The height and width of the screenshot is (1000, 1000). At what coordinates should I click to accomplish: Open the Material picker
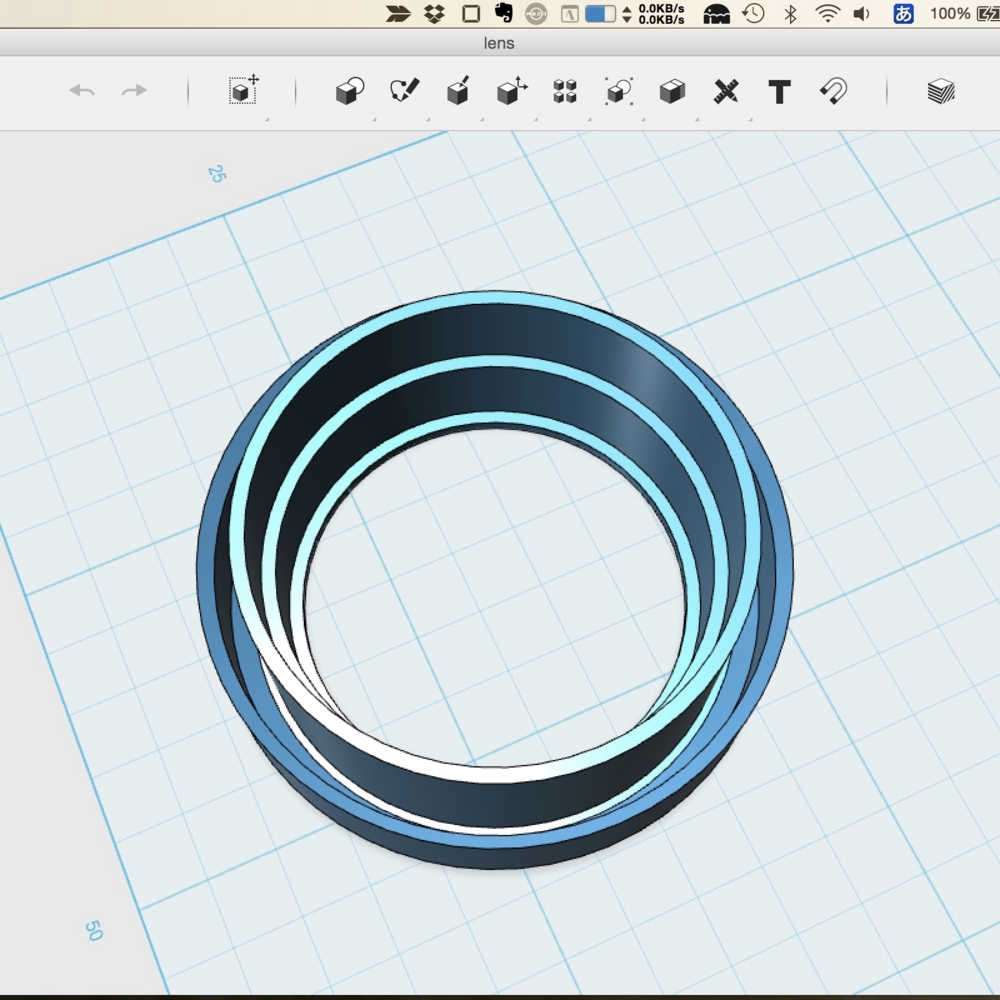pos(940,92)
